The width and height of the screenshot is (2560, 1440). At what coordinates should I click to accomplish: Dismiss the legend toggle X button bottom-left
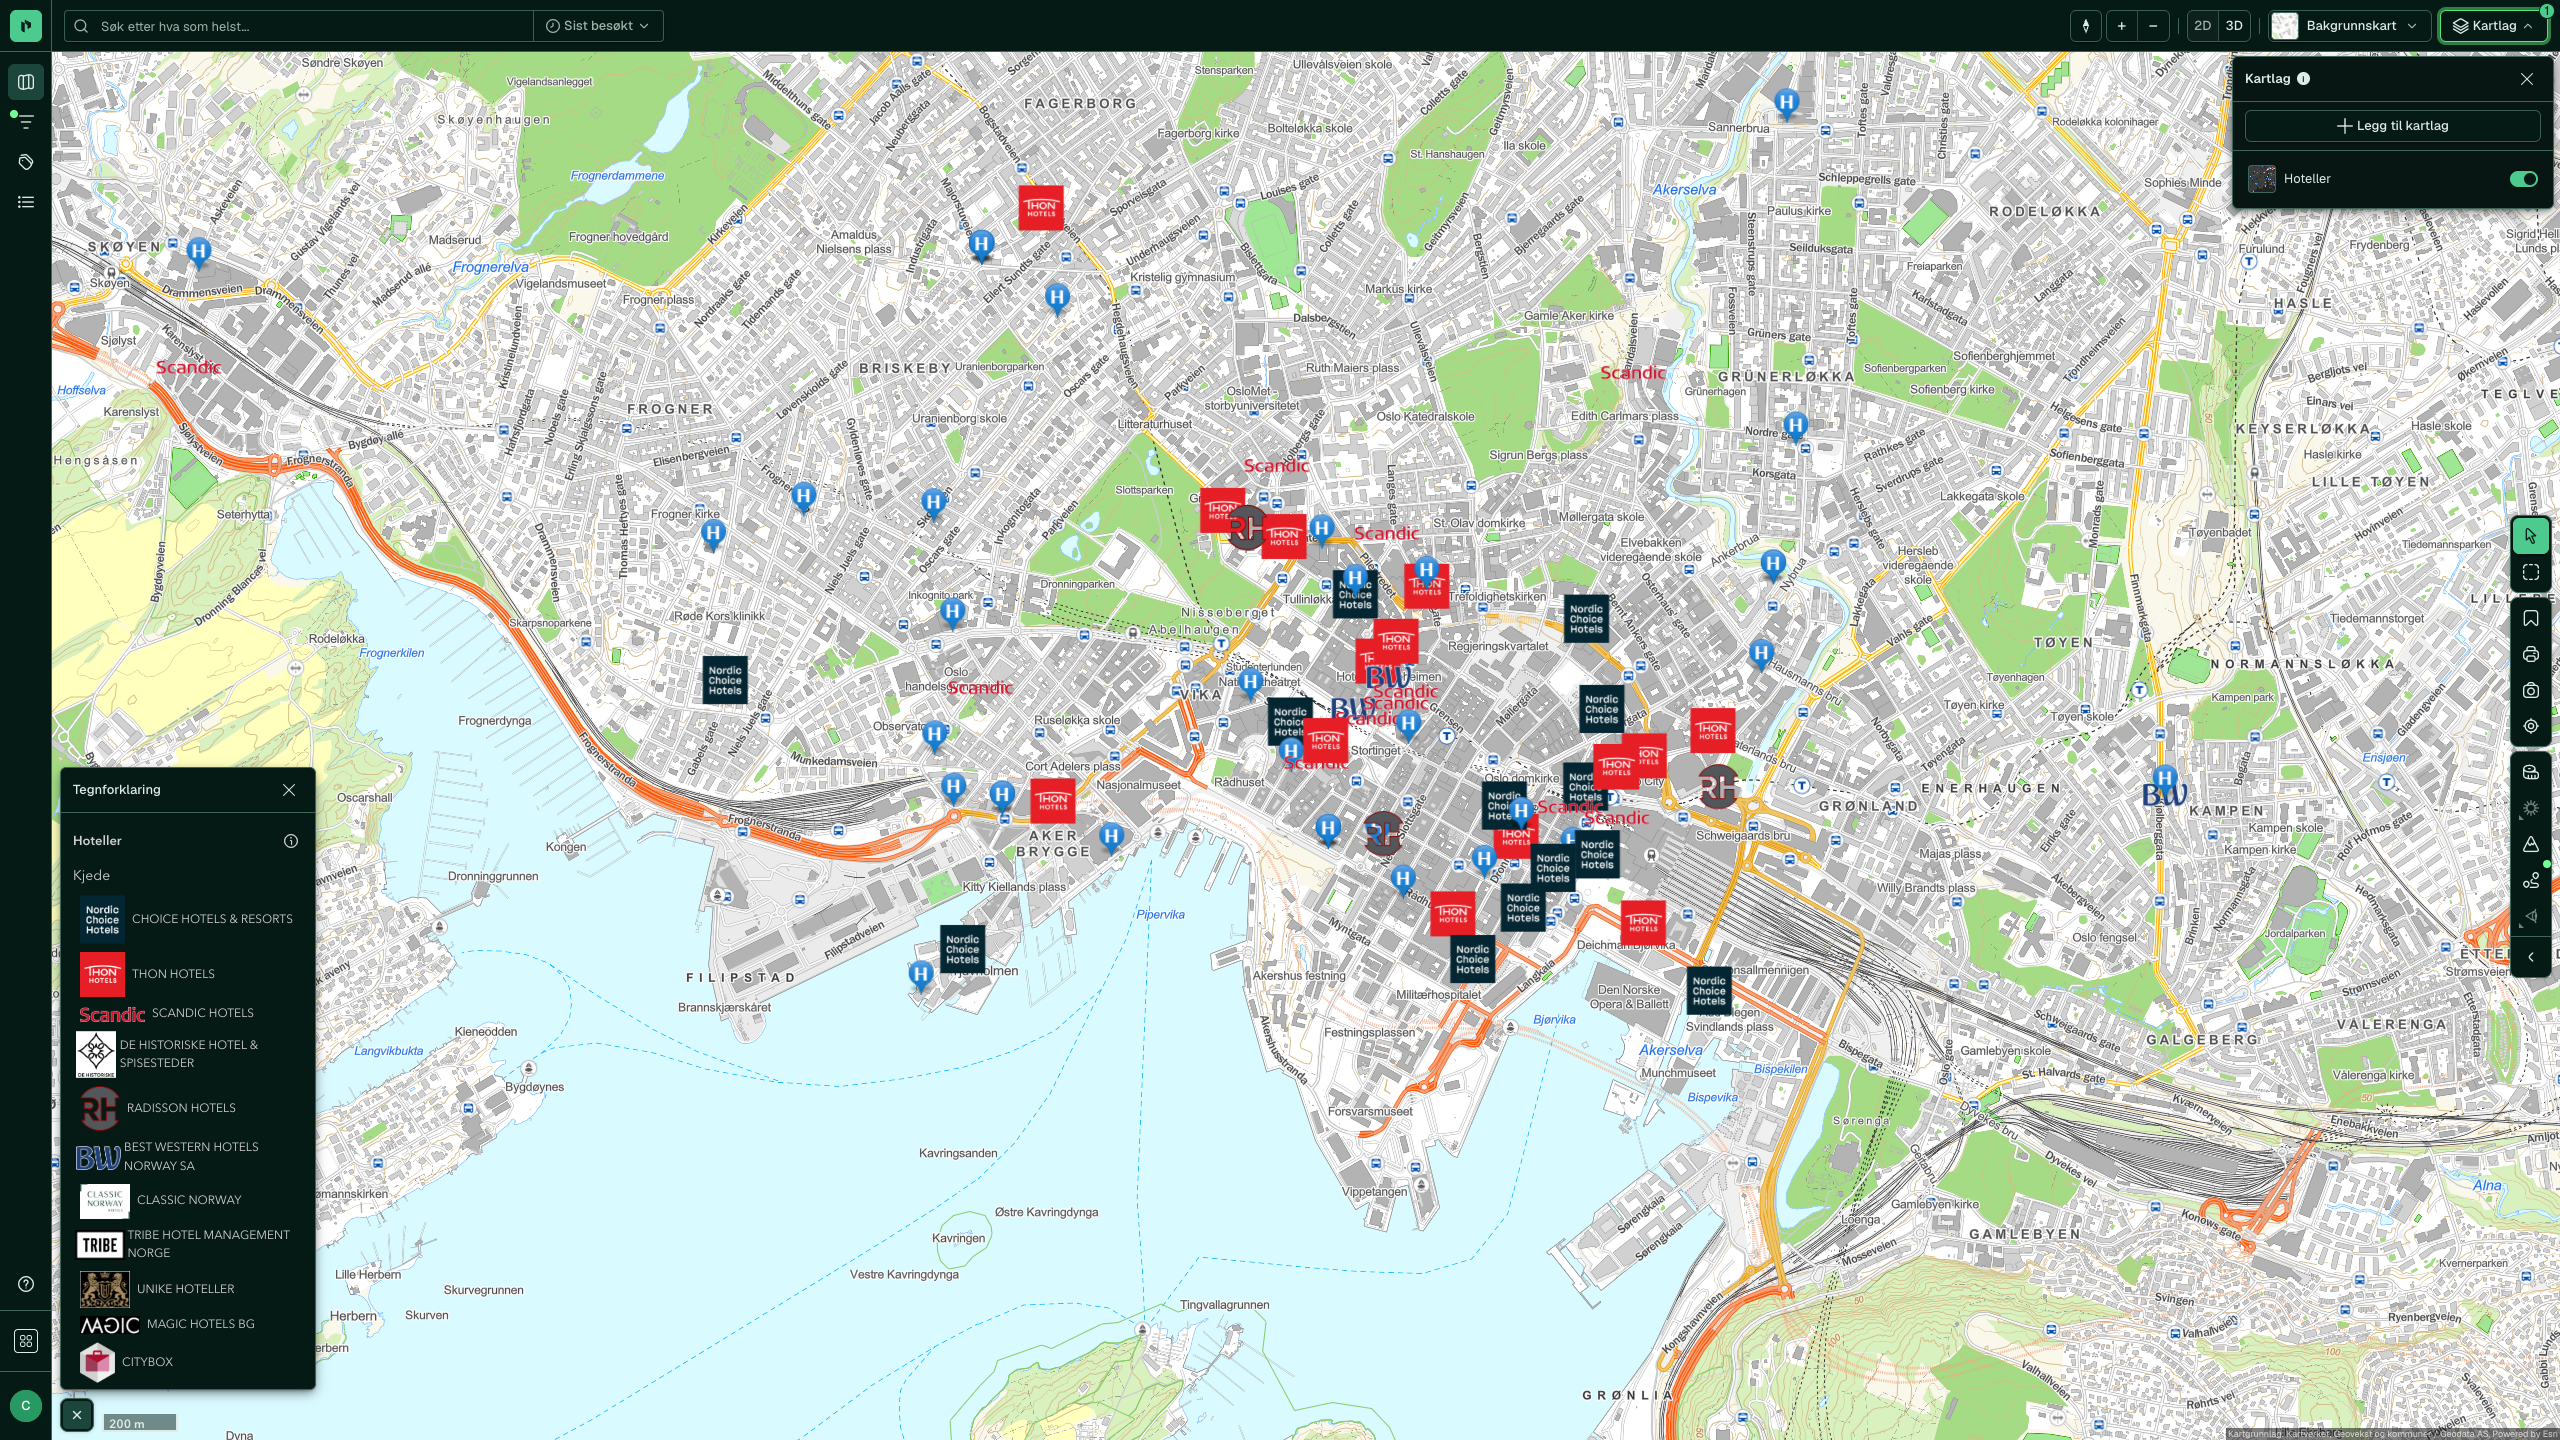(77, 1415)
